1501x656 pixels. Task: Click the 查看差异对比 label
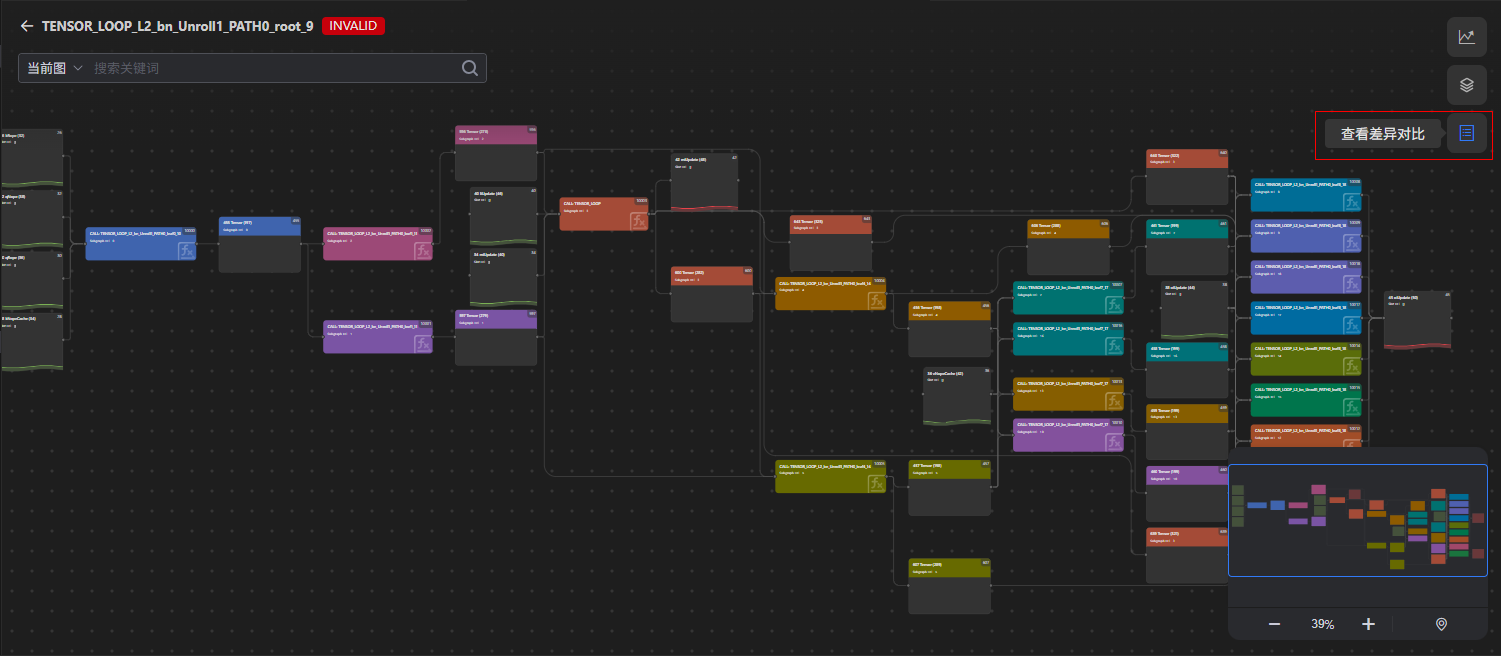coord(1382,133)
